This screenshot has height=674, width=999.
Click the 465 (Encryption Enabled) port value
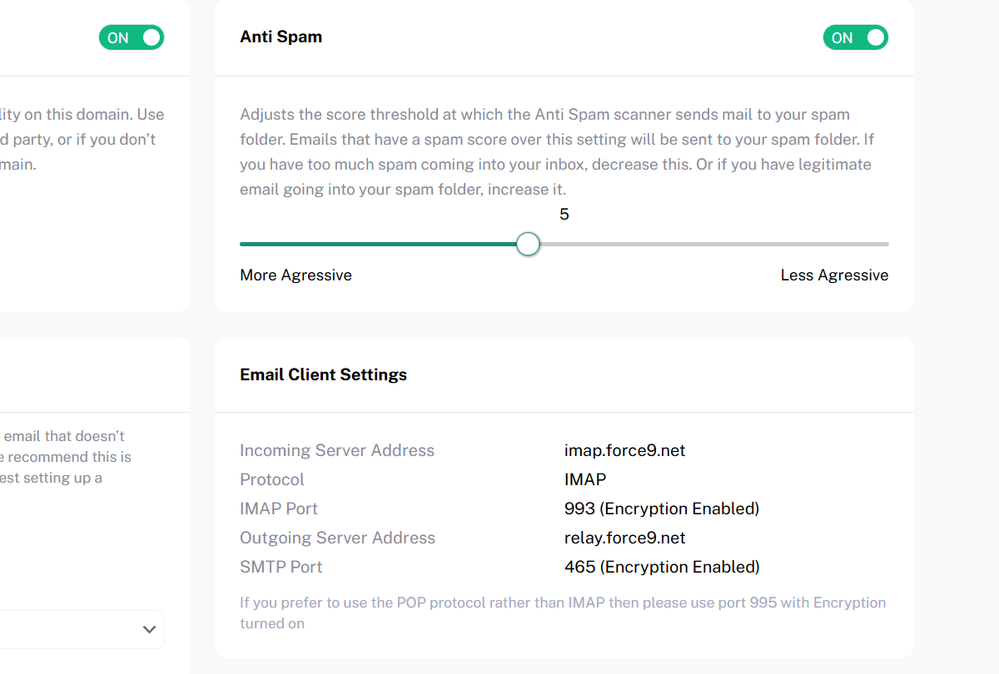click(662, 567)
